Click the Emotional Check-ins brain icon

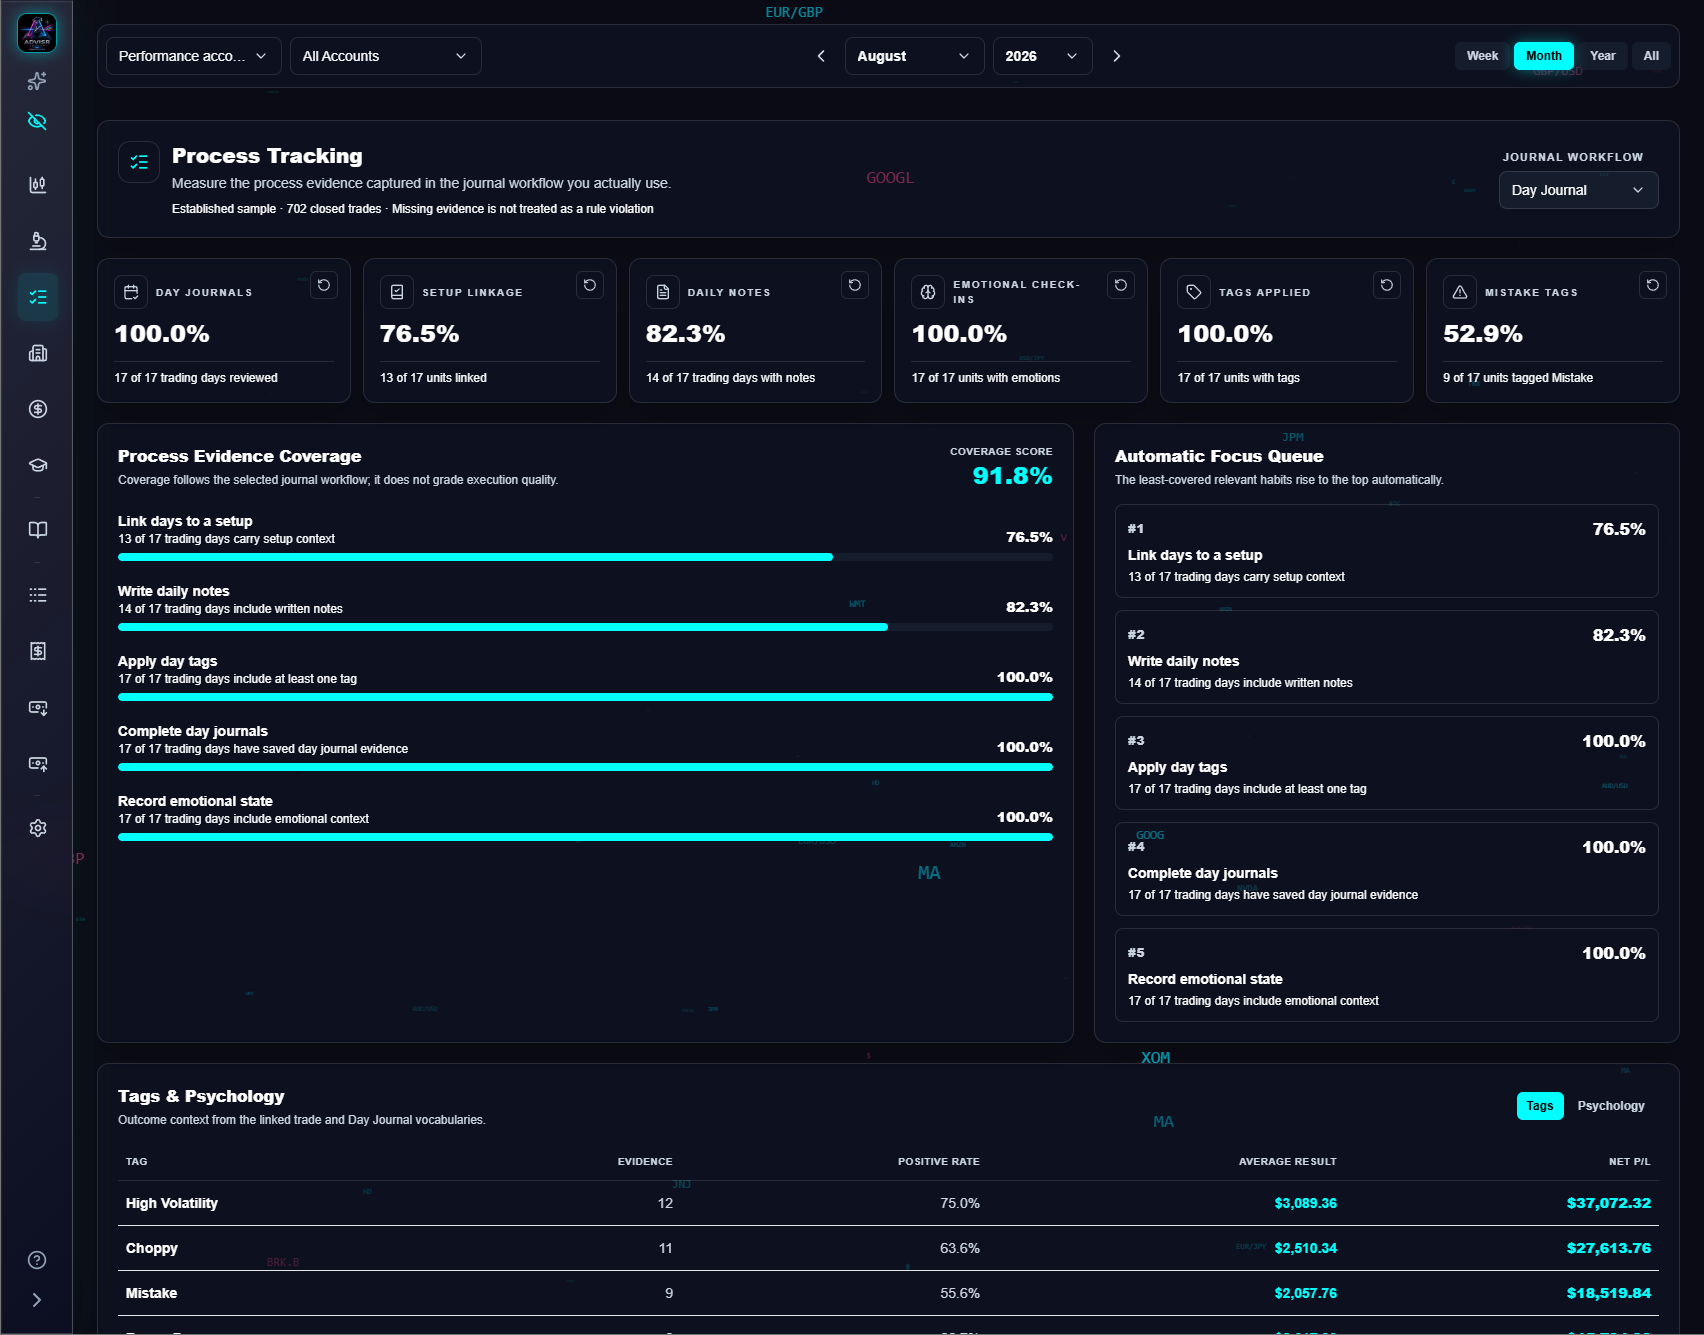point(928,292)
